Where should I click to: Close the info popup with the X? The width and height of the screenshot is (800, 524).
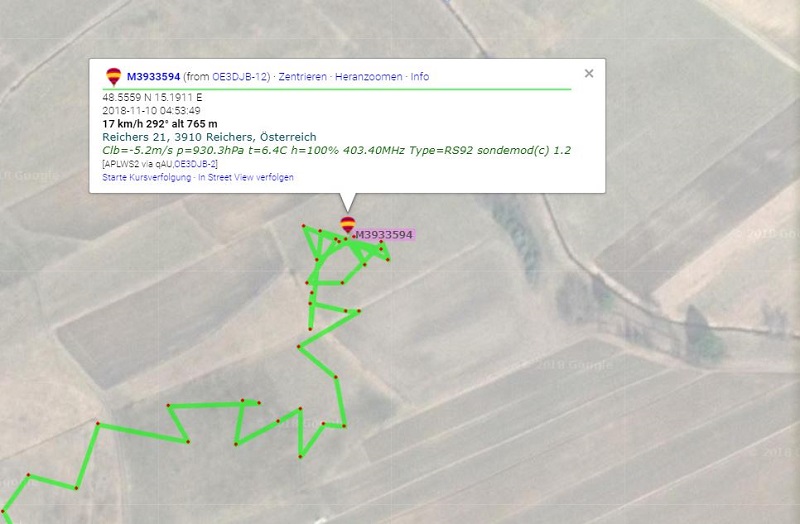pos(589,73)
